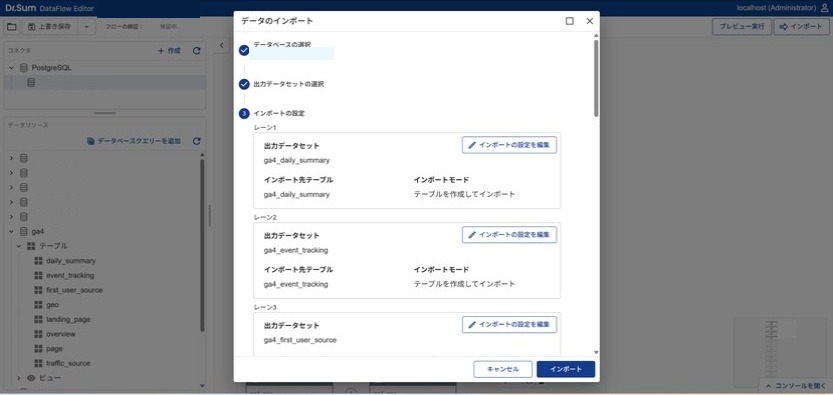Screen dimensions: 833x395
Task: Click the panel splitter handle below connectors
Action: [105, 113]
